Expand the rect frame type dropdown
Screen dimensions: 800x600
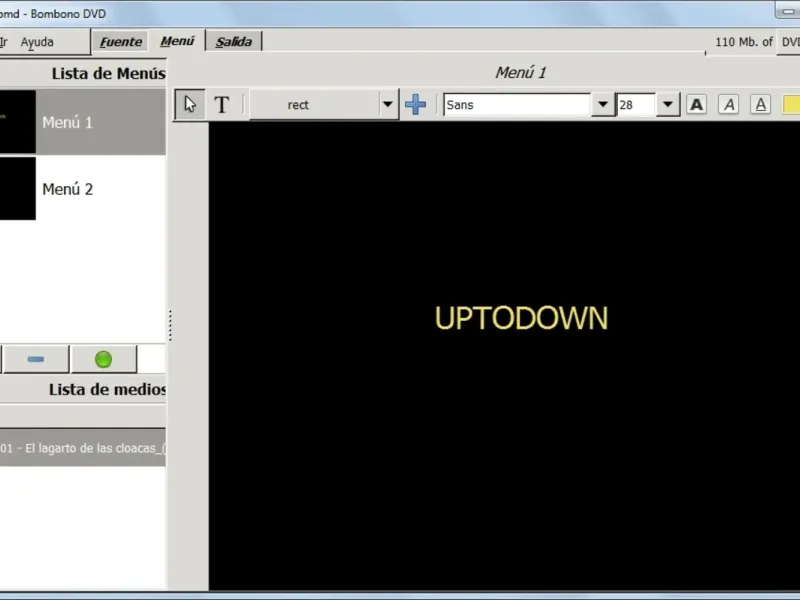(x=388, y=105)
